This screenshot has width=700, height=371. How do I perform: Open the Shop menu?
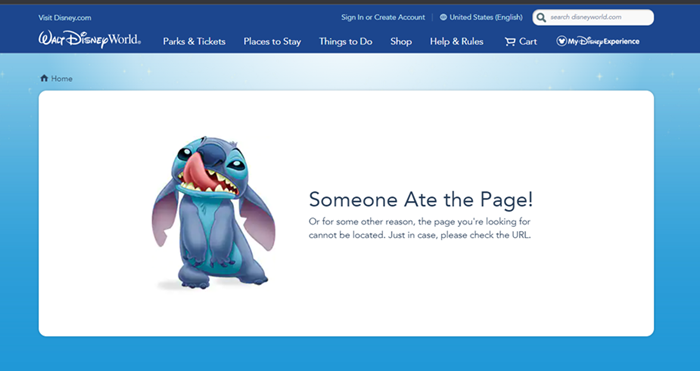click(401, 42)
